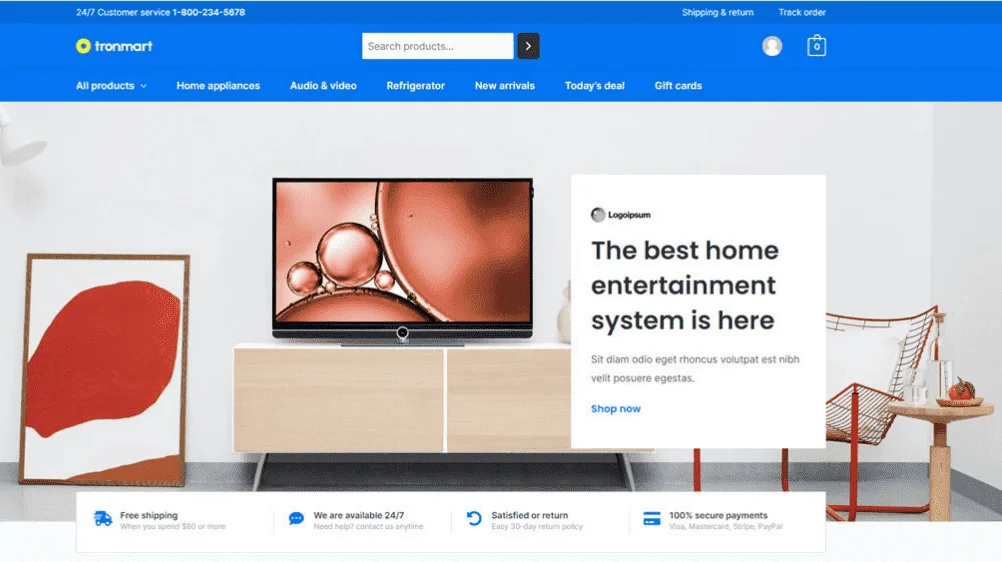Select the Refrigerator menu item
This screenshot has width=1002, height=562.
tap(415, 86)
